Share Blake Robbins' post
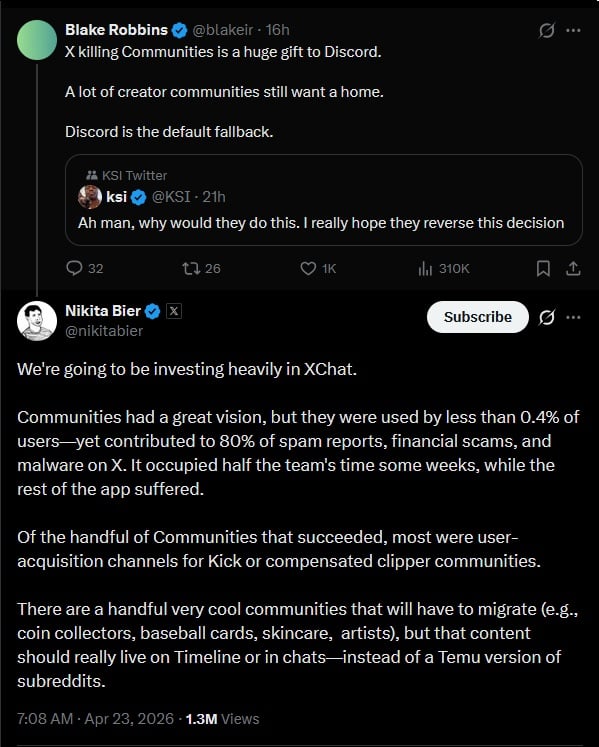The height and width of the screenshot is (747, 599). pyautogui.click(x=573, y=269)
